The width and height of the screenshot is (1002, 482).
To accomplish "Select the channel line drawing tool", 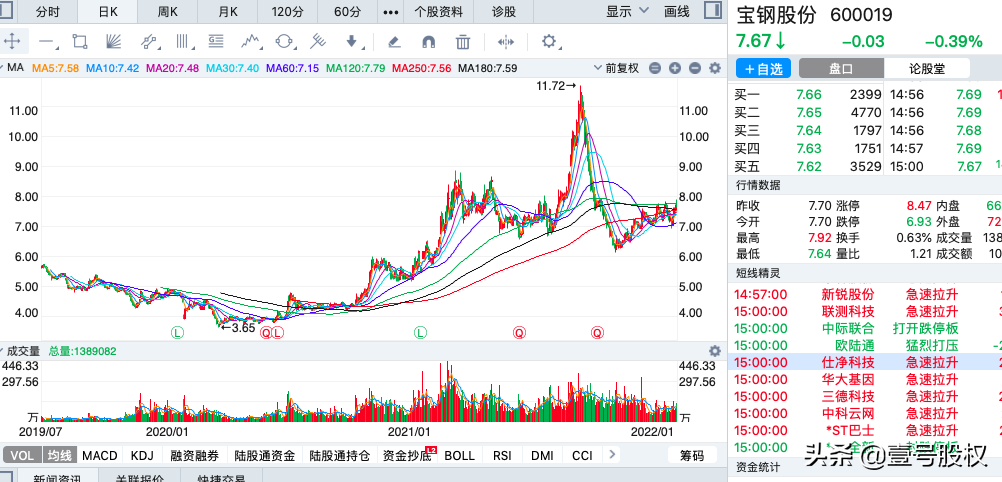I will coord(149,42).
